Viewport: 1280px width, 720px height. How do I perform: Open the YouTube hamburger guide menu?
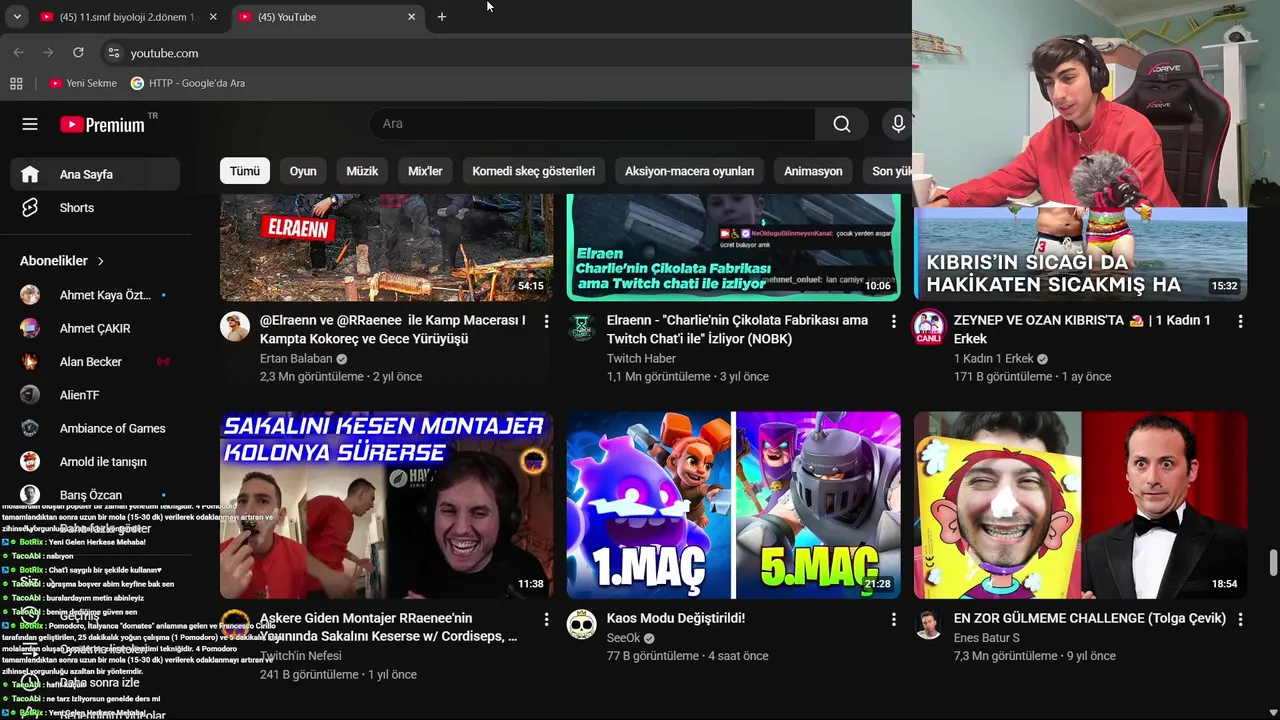[30, 124]
